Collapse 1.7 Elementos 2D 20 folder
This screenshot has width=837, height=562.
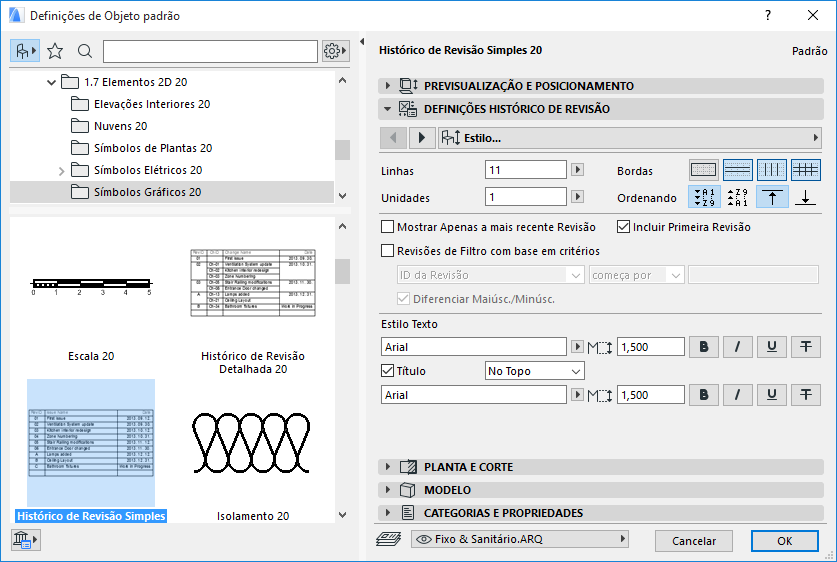pyautogui.click(x=51, y=82)
